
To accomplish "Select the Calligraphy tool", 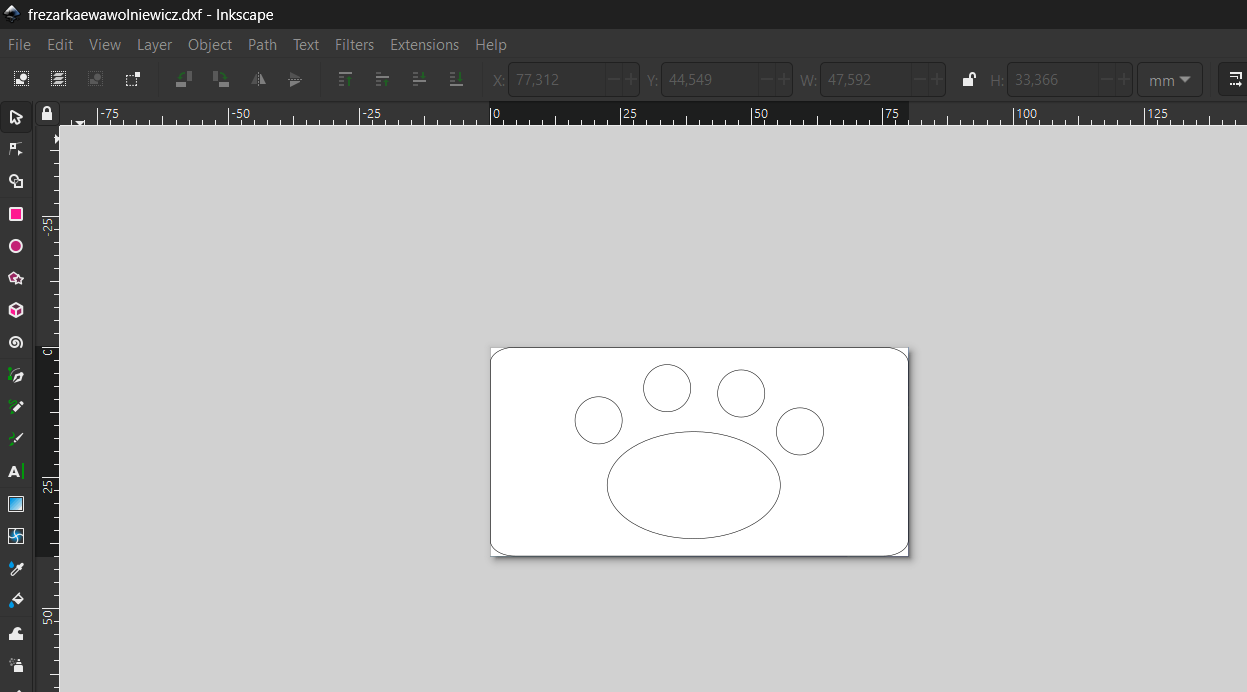I will tap(16, 439).
